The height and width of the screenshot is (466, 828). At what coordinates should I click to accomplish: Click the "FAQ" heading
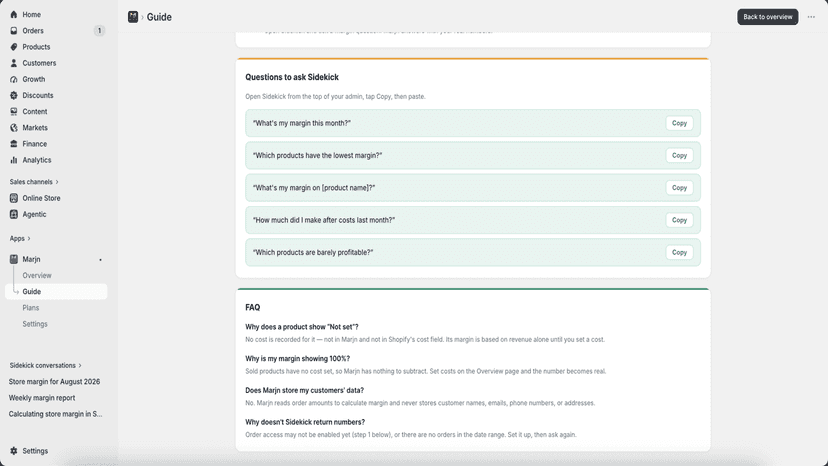click(252, 307)
